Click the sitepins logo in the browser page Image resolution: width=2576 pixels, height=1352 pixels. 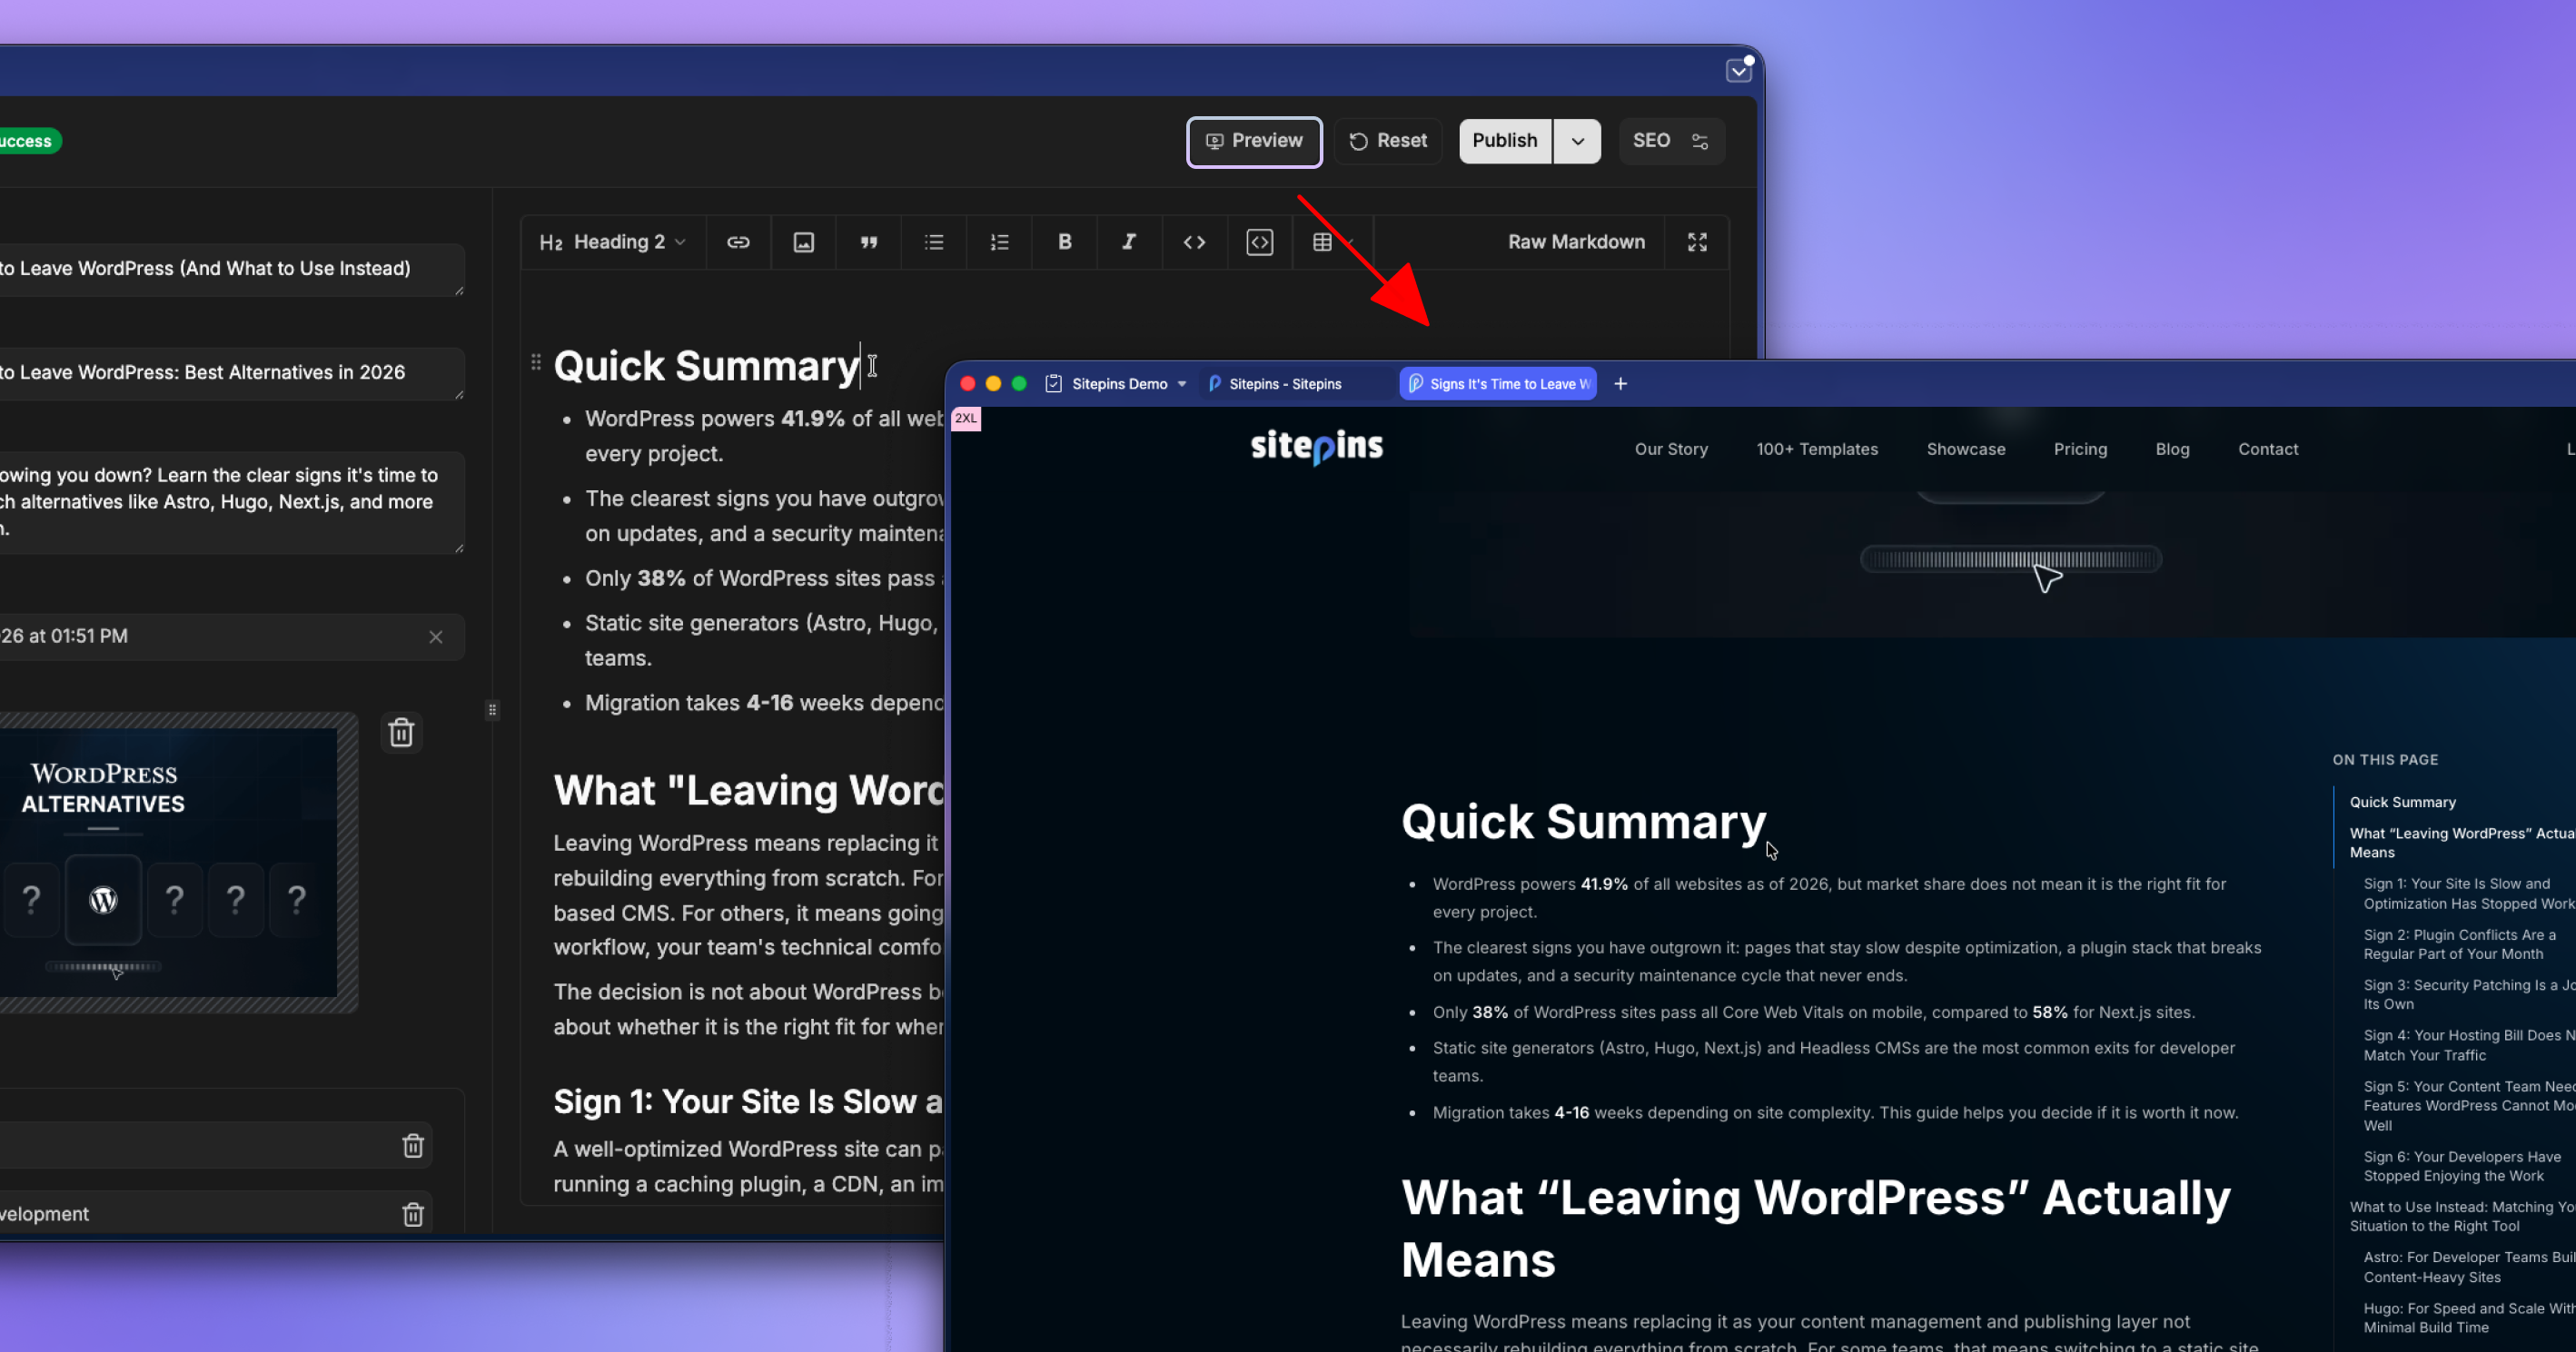point(1316,447)
